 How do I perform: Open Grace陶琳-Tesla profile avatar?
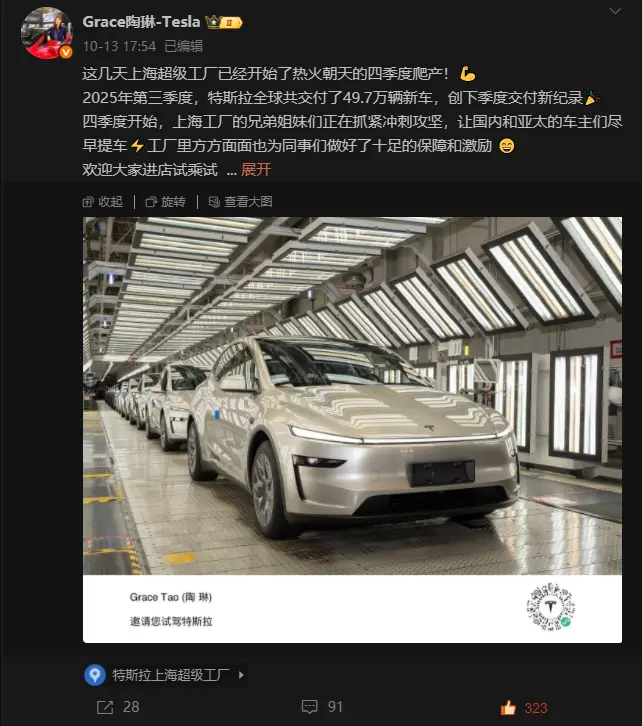(47, 33)
